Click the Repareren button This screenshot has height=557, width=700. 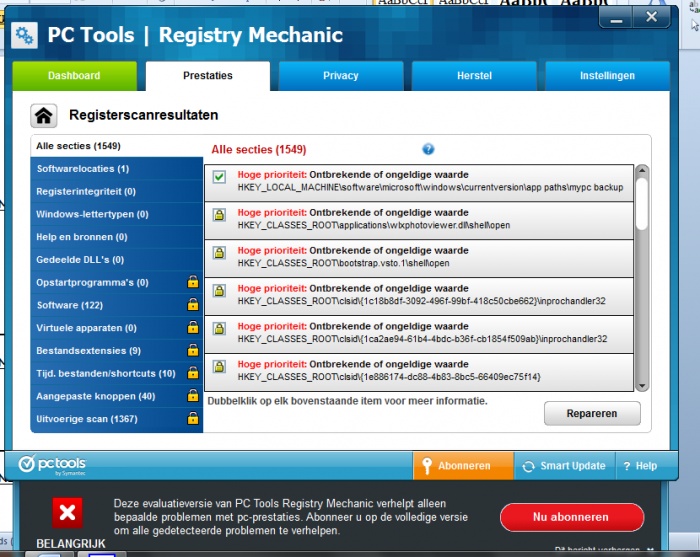point(592,414)
